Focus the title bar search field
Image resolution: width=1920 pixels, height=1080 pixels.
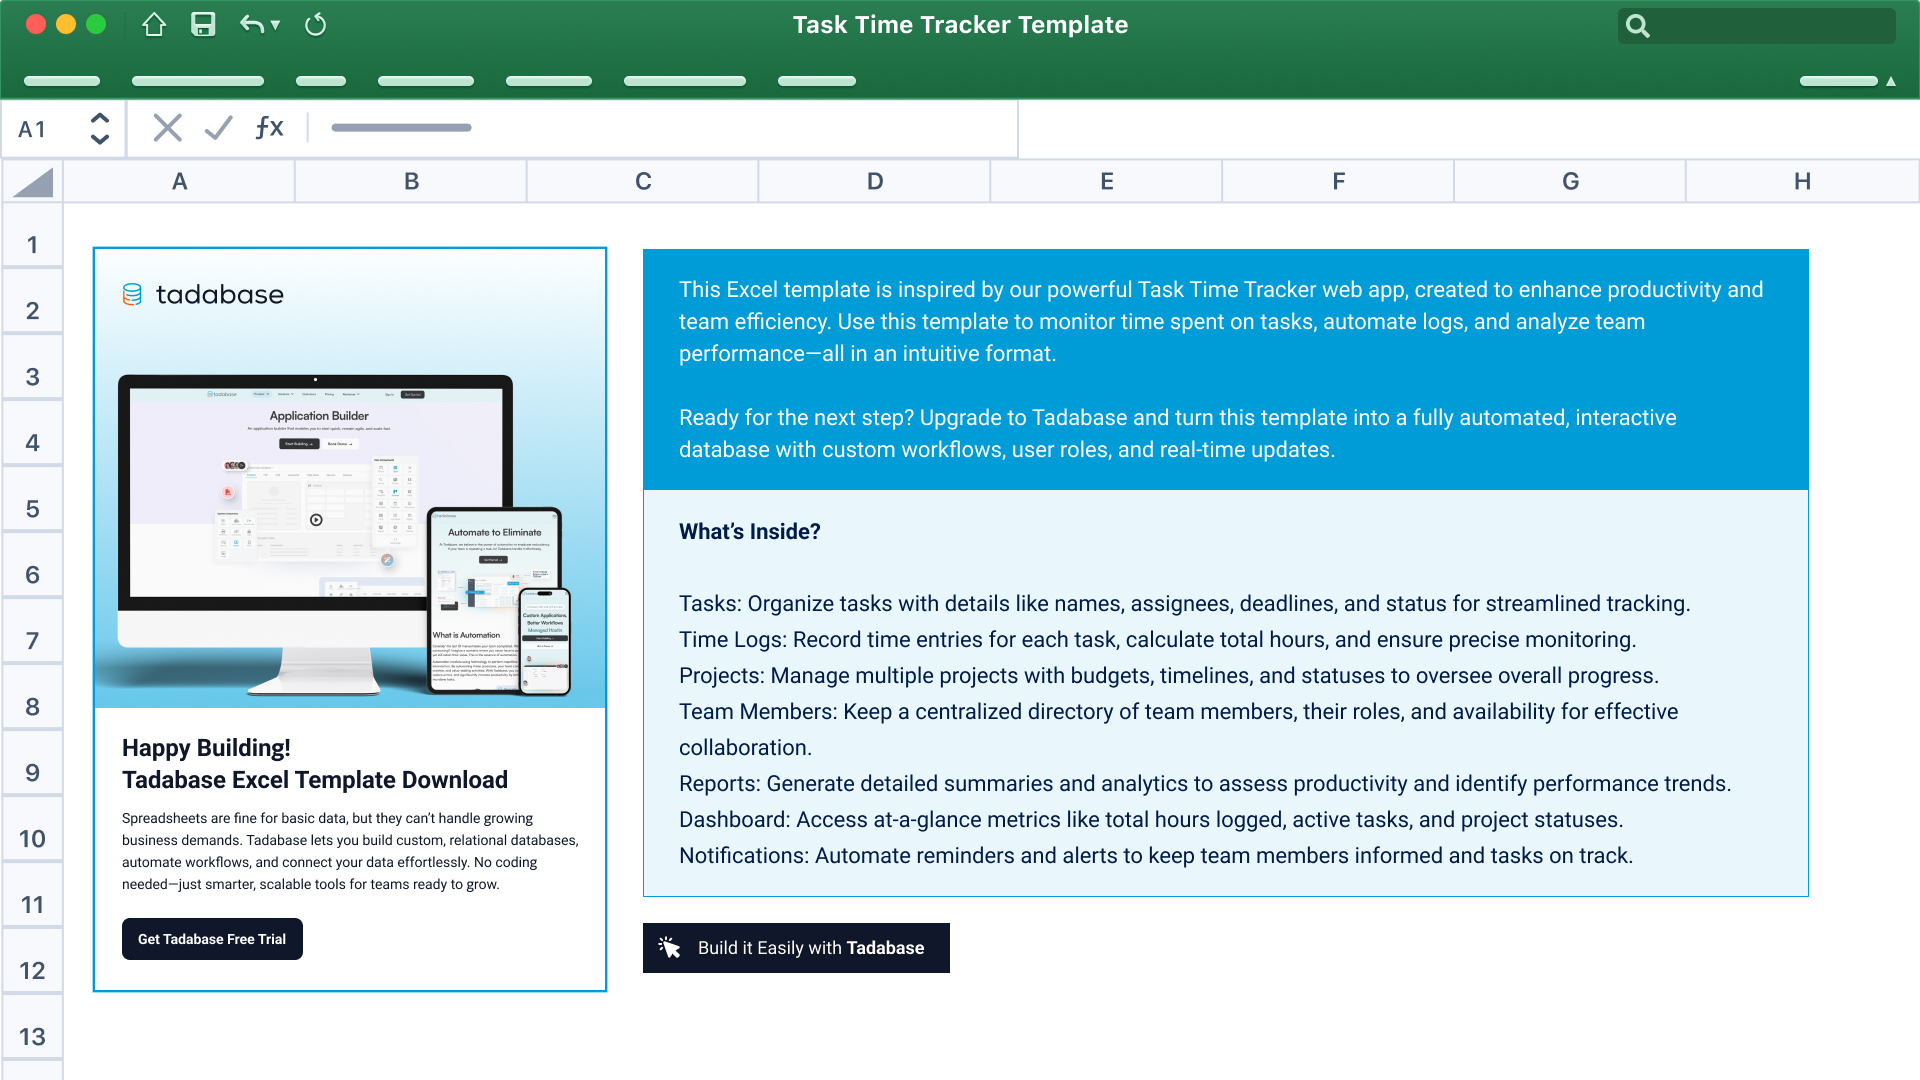(x=1756, y=26)
